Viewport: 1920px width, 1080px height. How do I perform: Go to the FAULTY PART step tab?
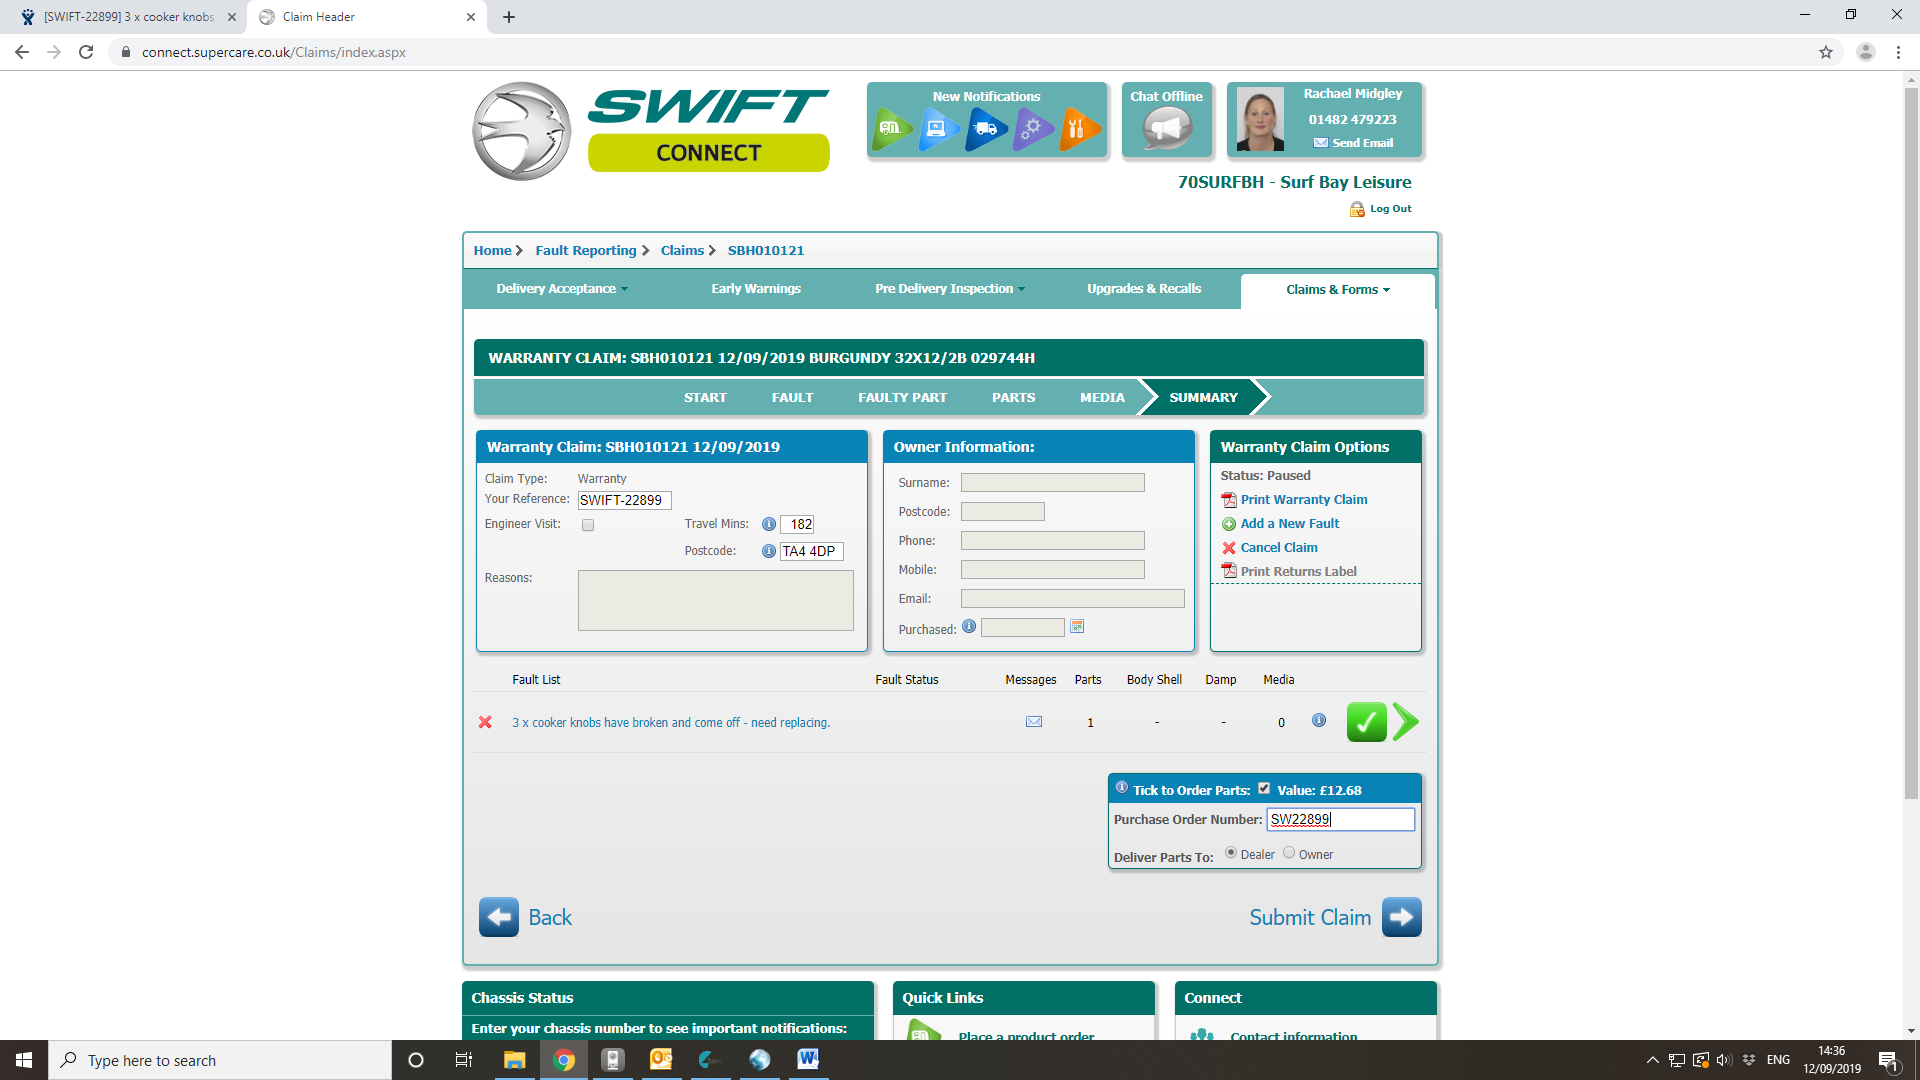tap(902, 397)
